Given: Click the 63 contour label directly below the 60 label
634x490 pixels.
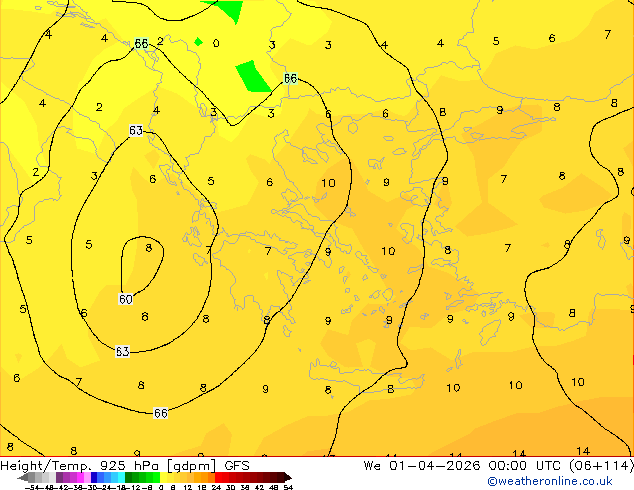Looking at the screenshot, I should coord(123,351).
